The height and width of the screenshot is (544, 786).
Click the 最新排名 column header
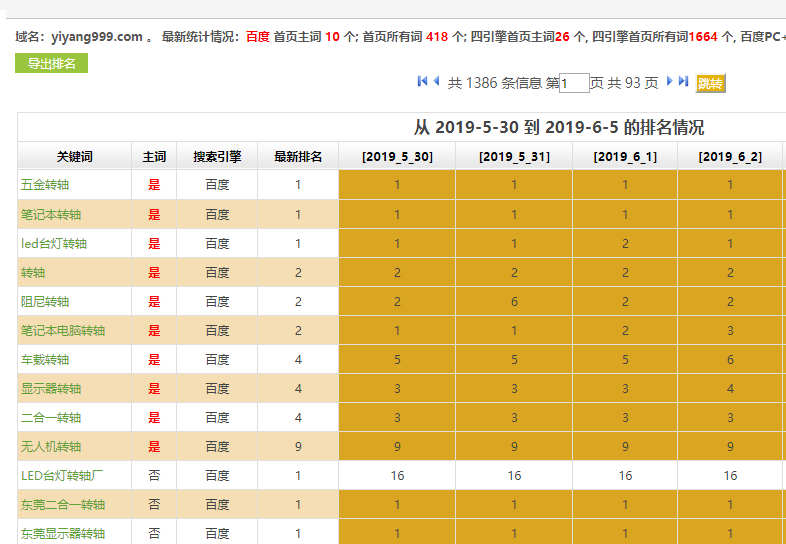tap(298, 157)
